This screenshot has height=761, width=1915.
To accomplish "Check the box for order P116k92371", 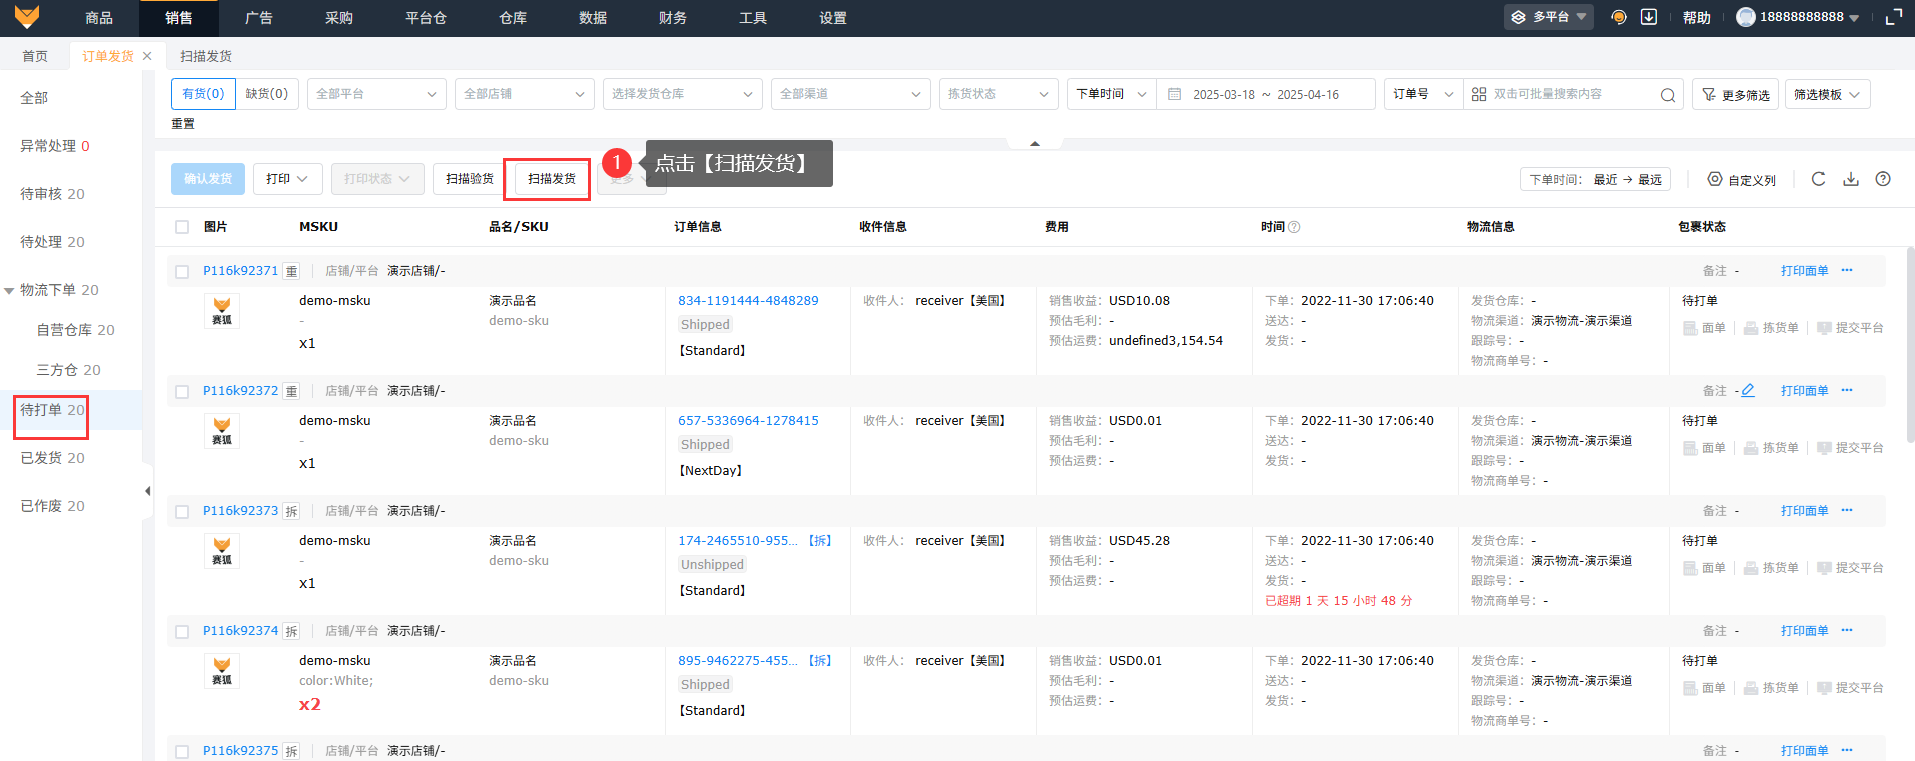I will point(182,272).
